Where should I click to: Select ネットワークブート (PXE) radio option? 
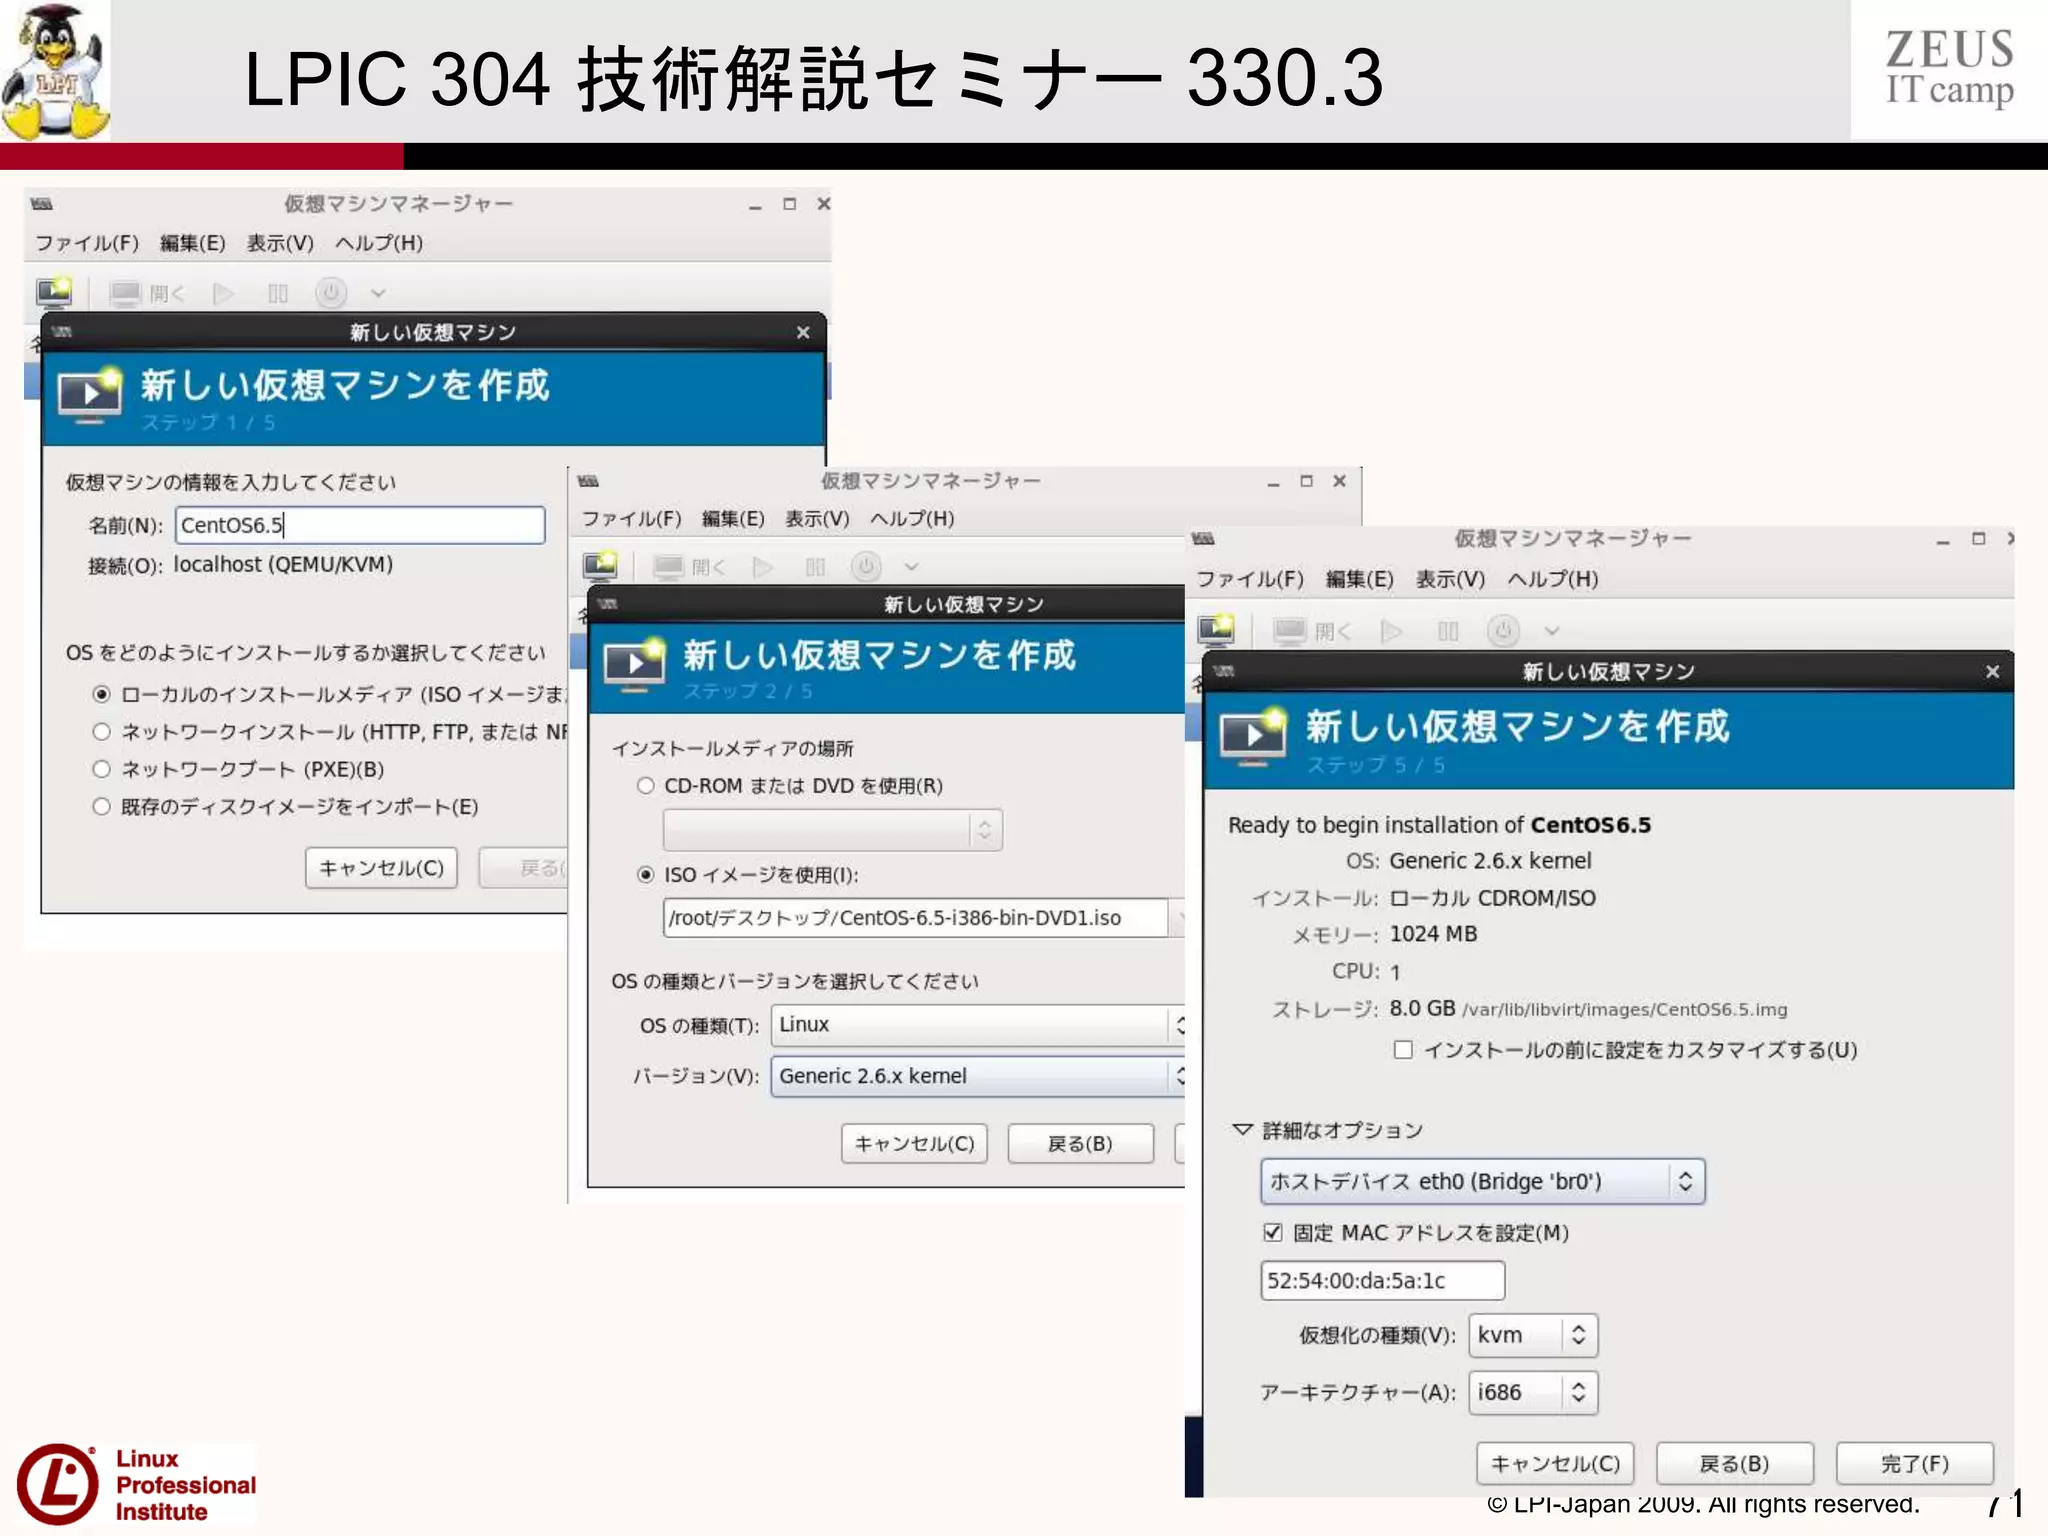point(101,768)
